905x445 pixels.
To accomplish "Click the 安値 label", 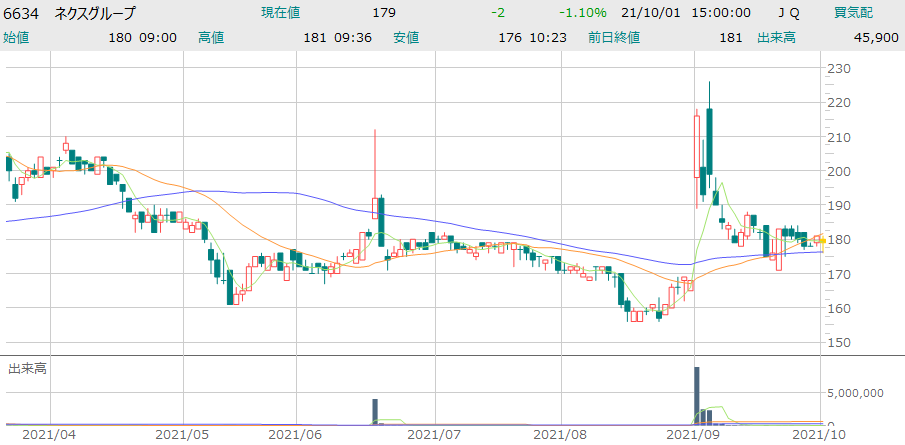I will 406,37.
